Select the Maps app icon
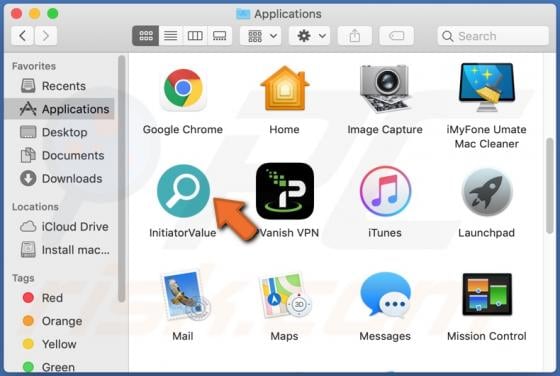 coord(285,295)
